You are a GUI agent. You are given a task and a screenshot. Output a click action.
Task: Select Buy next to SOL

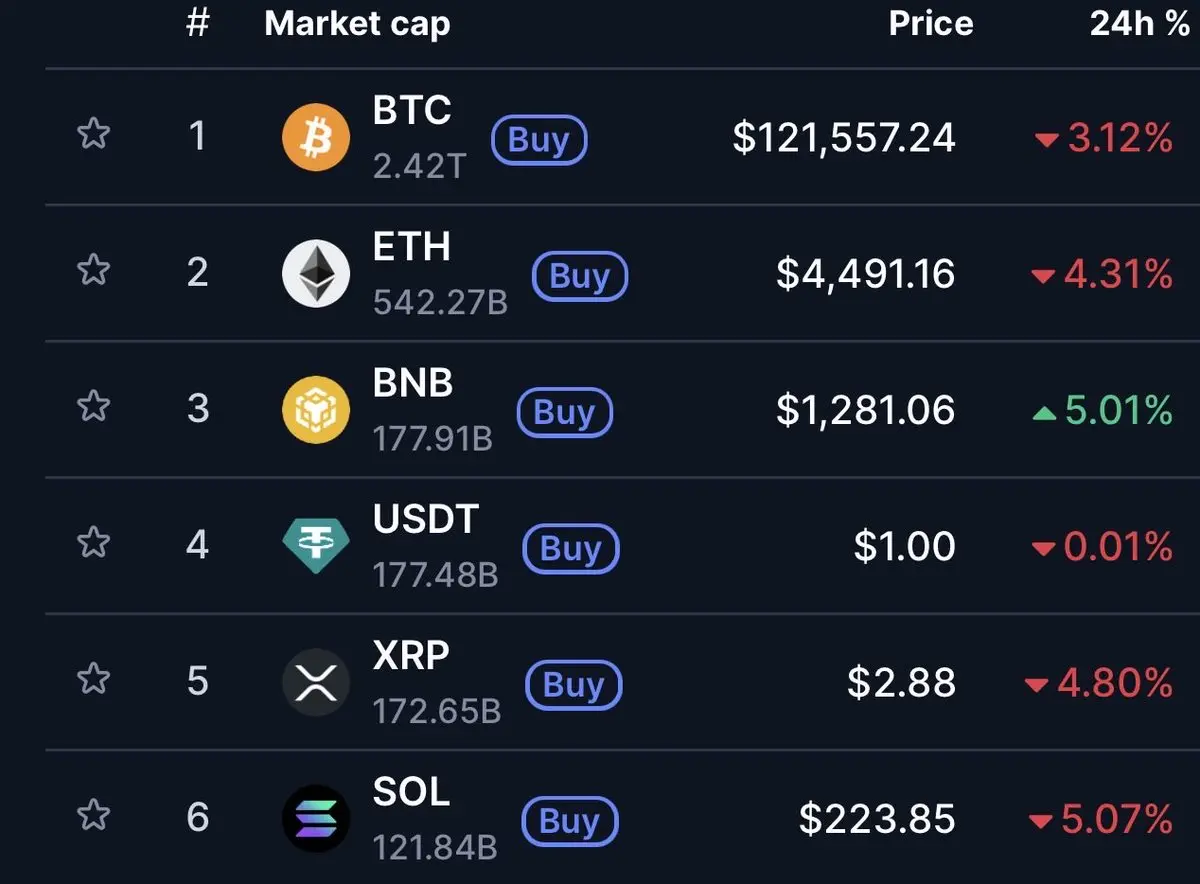pyautogui.click(x=570, y=822)
